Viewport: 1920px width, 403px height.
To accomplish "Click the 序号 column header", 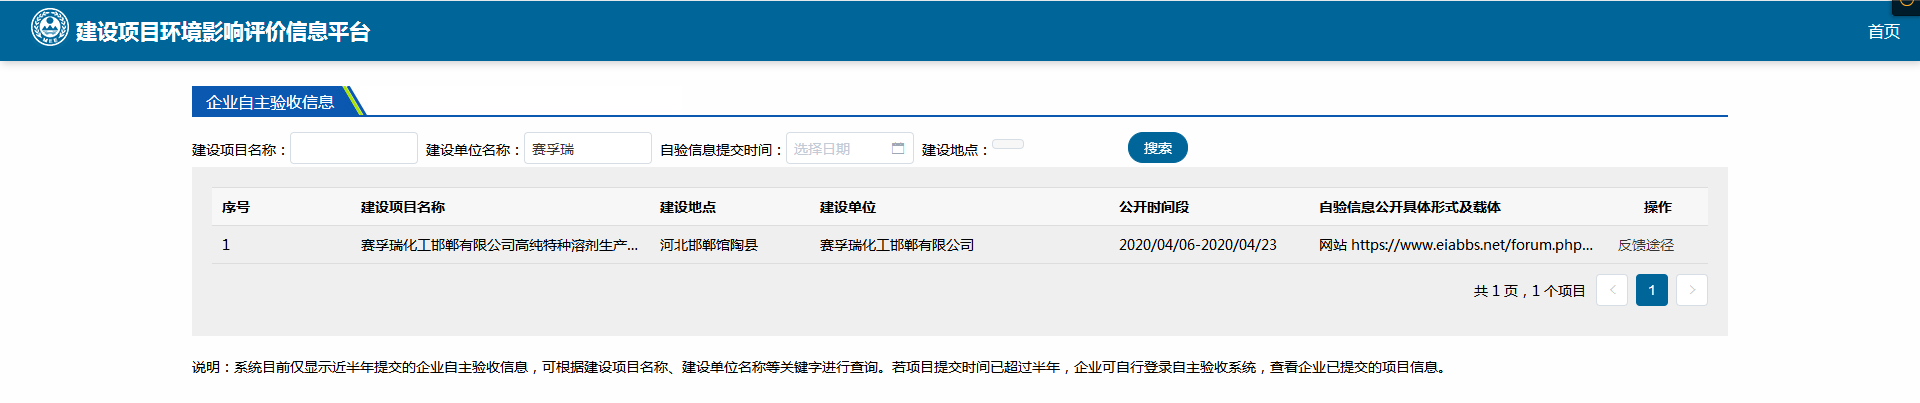I will (x=236, y=207).
